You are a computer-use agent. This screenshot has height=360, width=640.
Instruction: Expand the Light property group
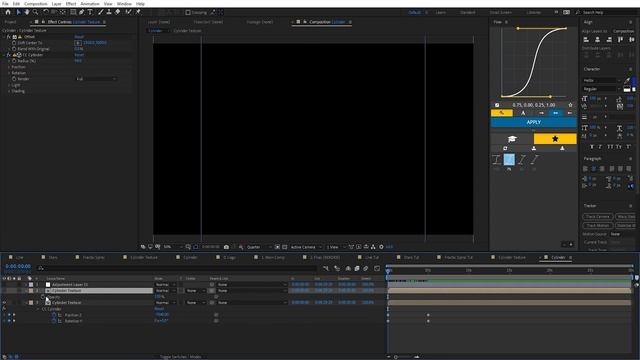(x=9, y=85)
